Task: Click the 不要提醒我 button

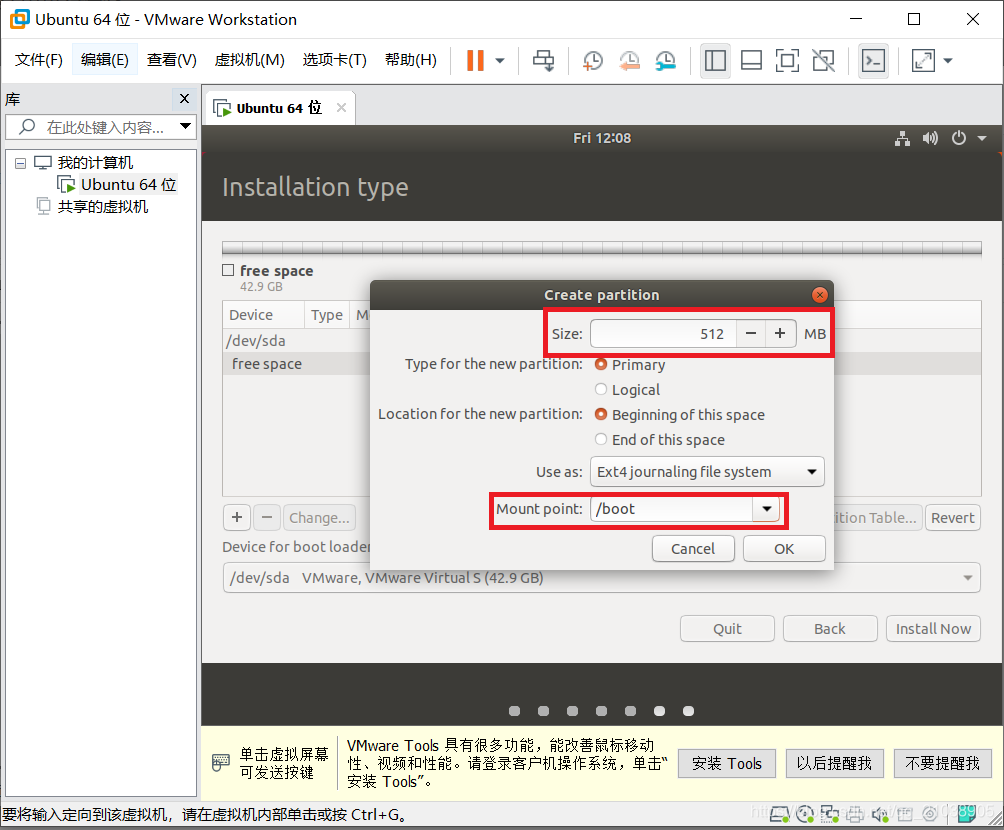Action: (x=943, y=763)
